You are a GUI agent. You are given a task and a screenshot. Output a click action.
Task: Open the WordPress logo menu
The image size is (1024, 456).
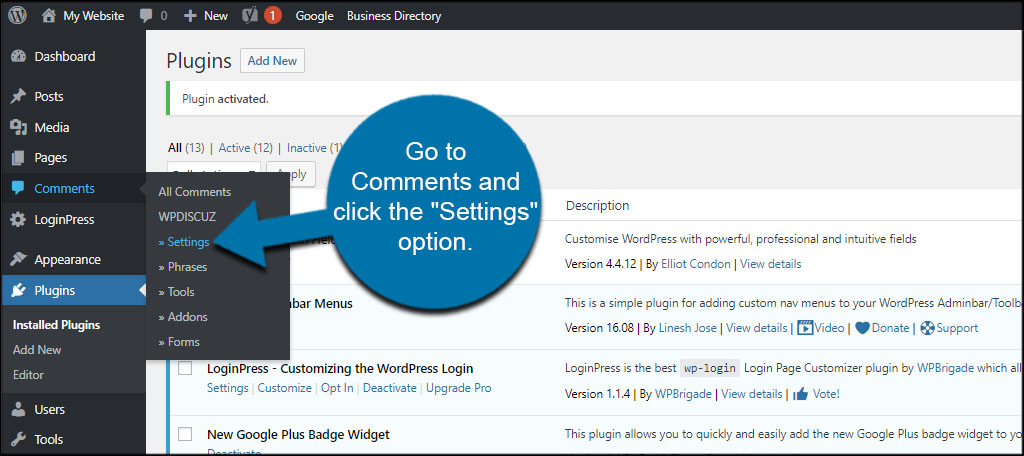pyautogui.click(x=18, y=15)
